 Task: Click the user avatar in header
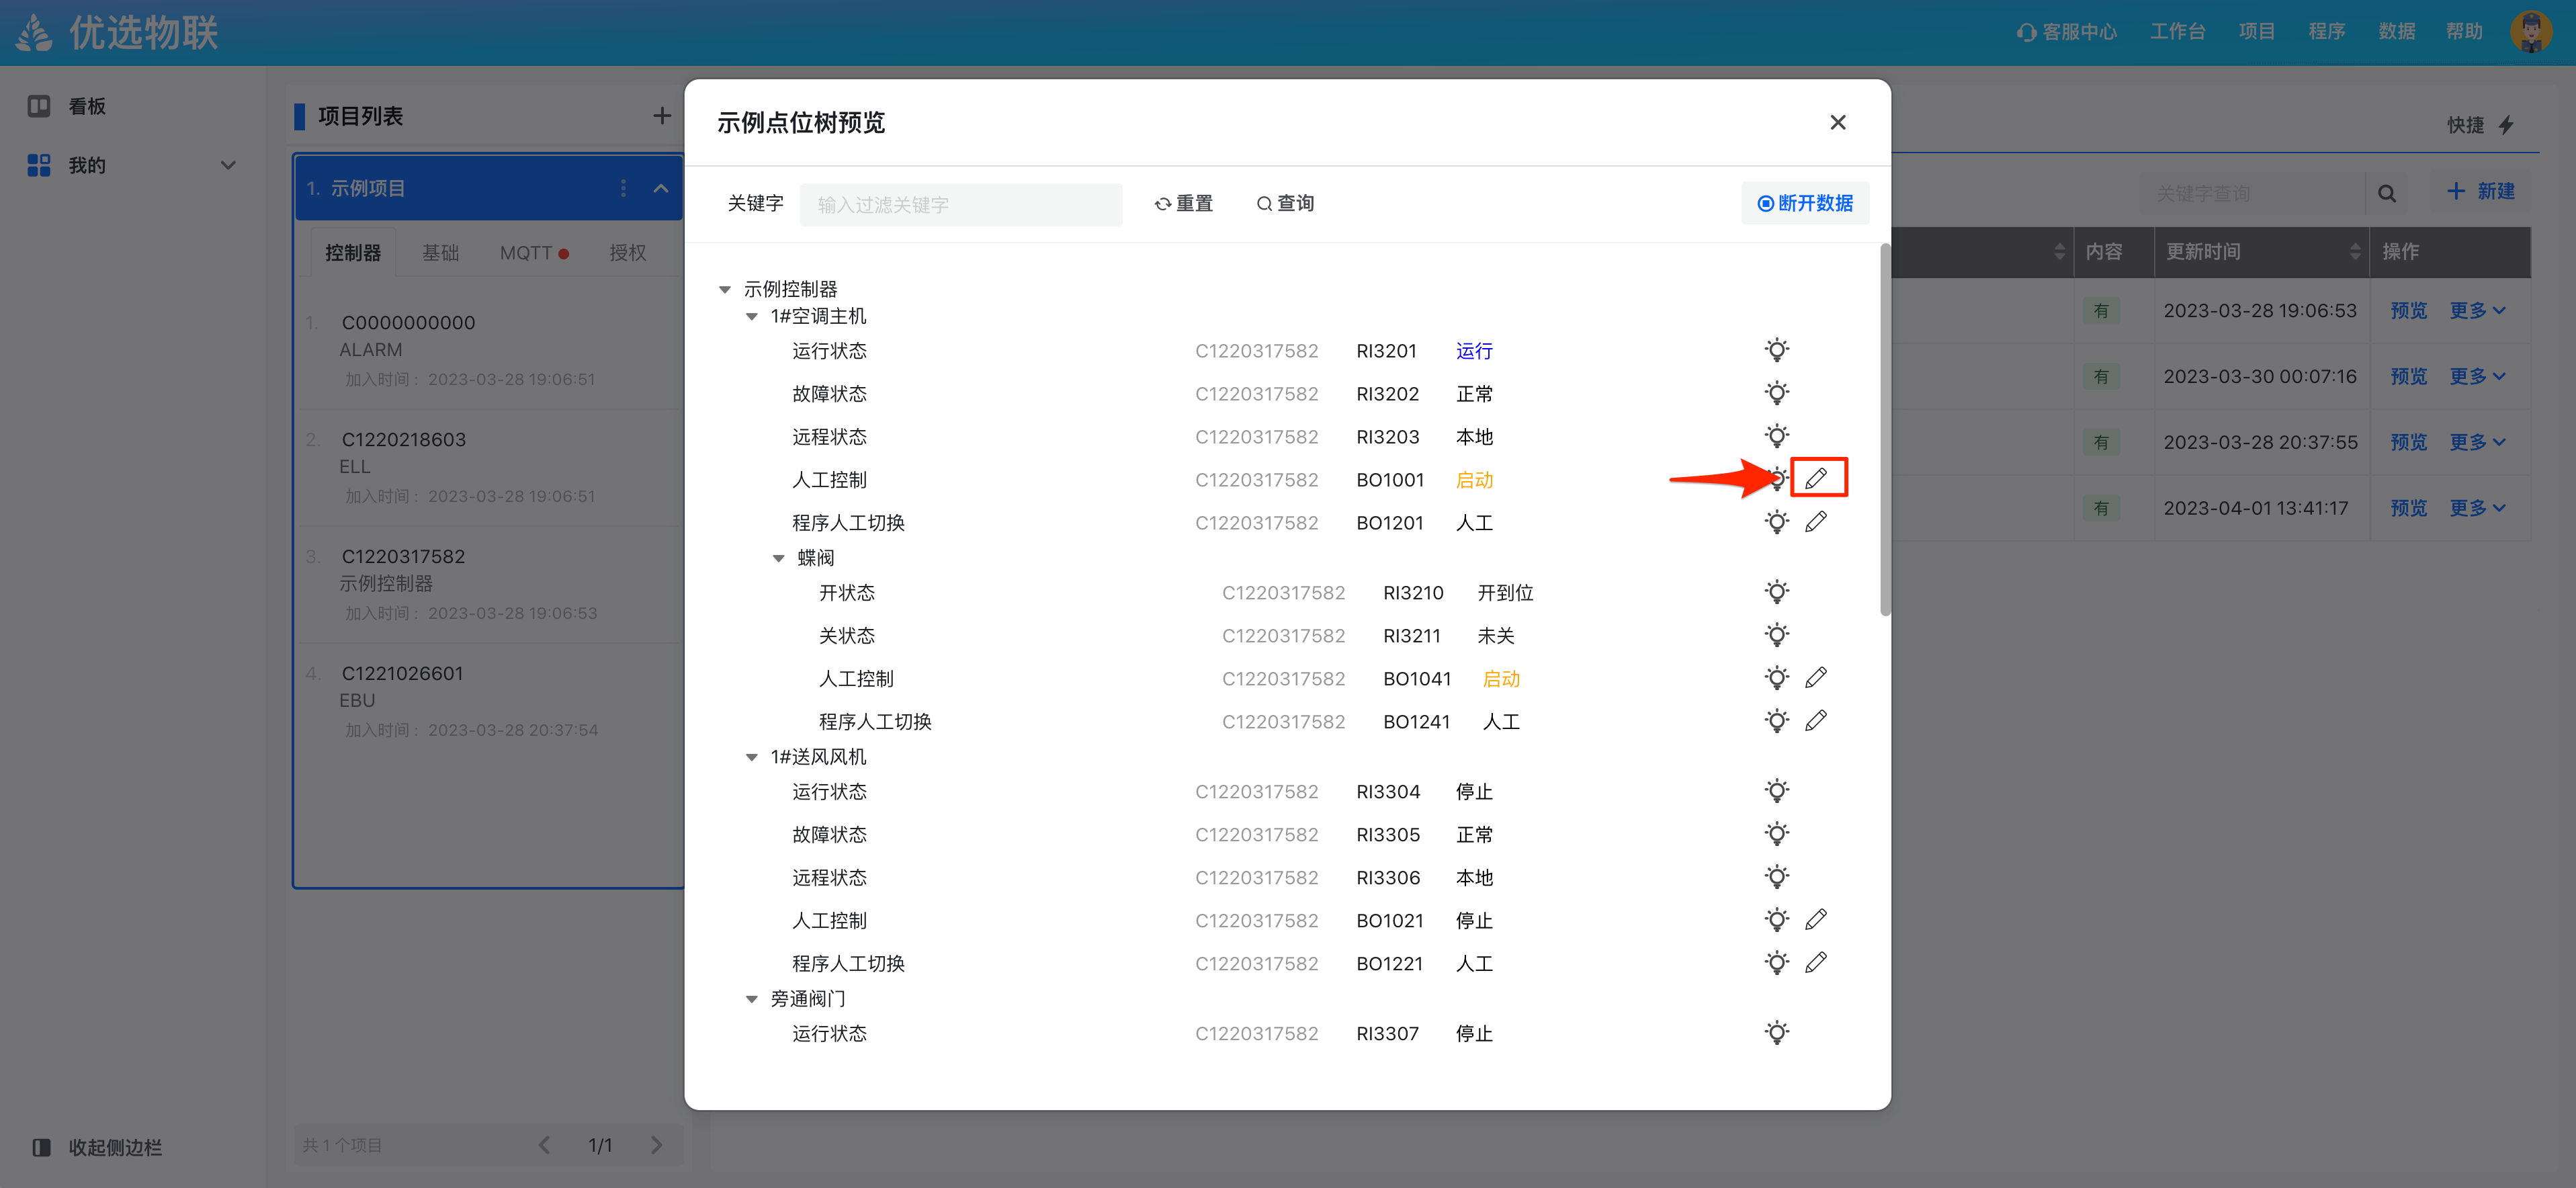click(2531, 32)
